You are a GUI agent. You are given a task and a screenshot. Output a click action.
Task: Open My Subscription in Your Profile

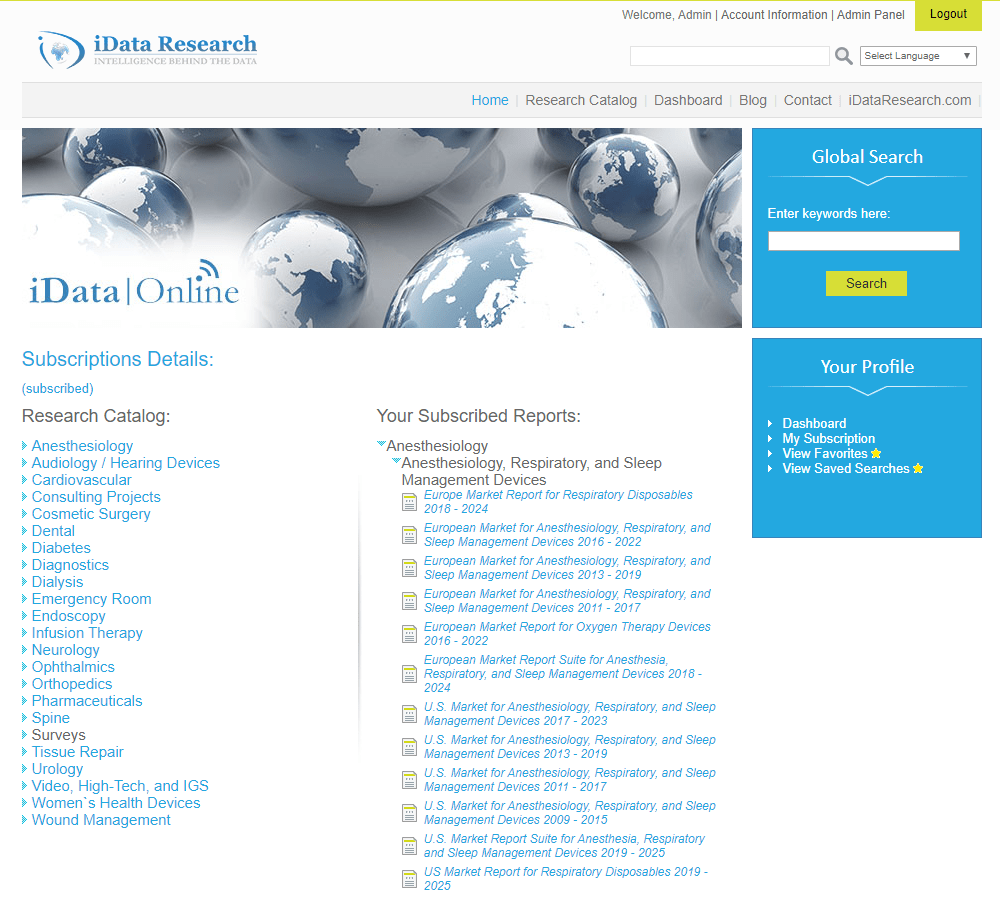coord(828,438)
